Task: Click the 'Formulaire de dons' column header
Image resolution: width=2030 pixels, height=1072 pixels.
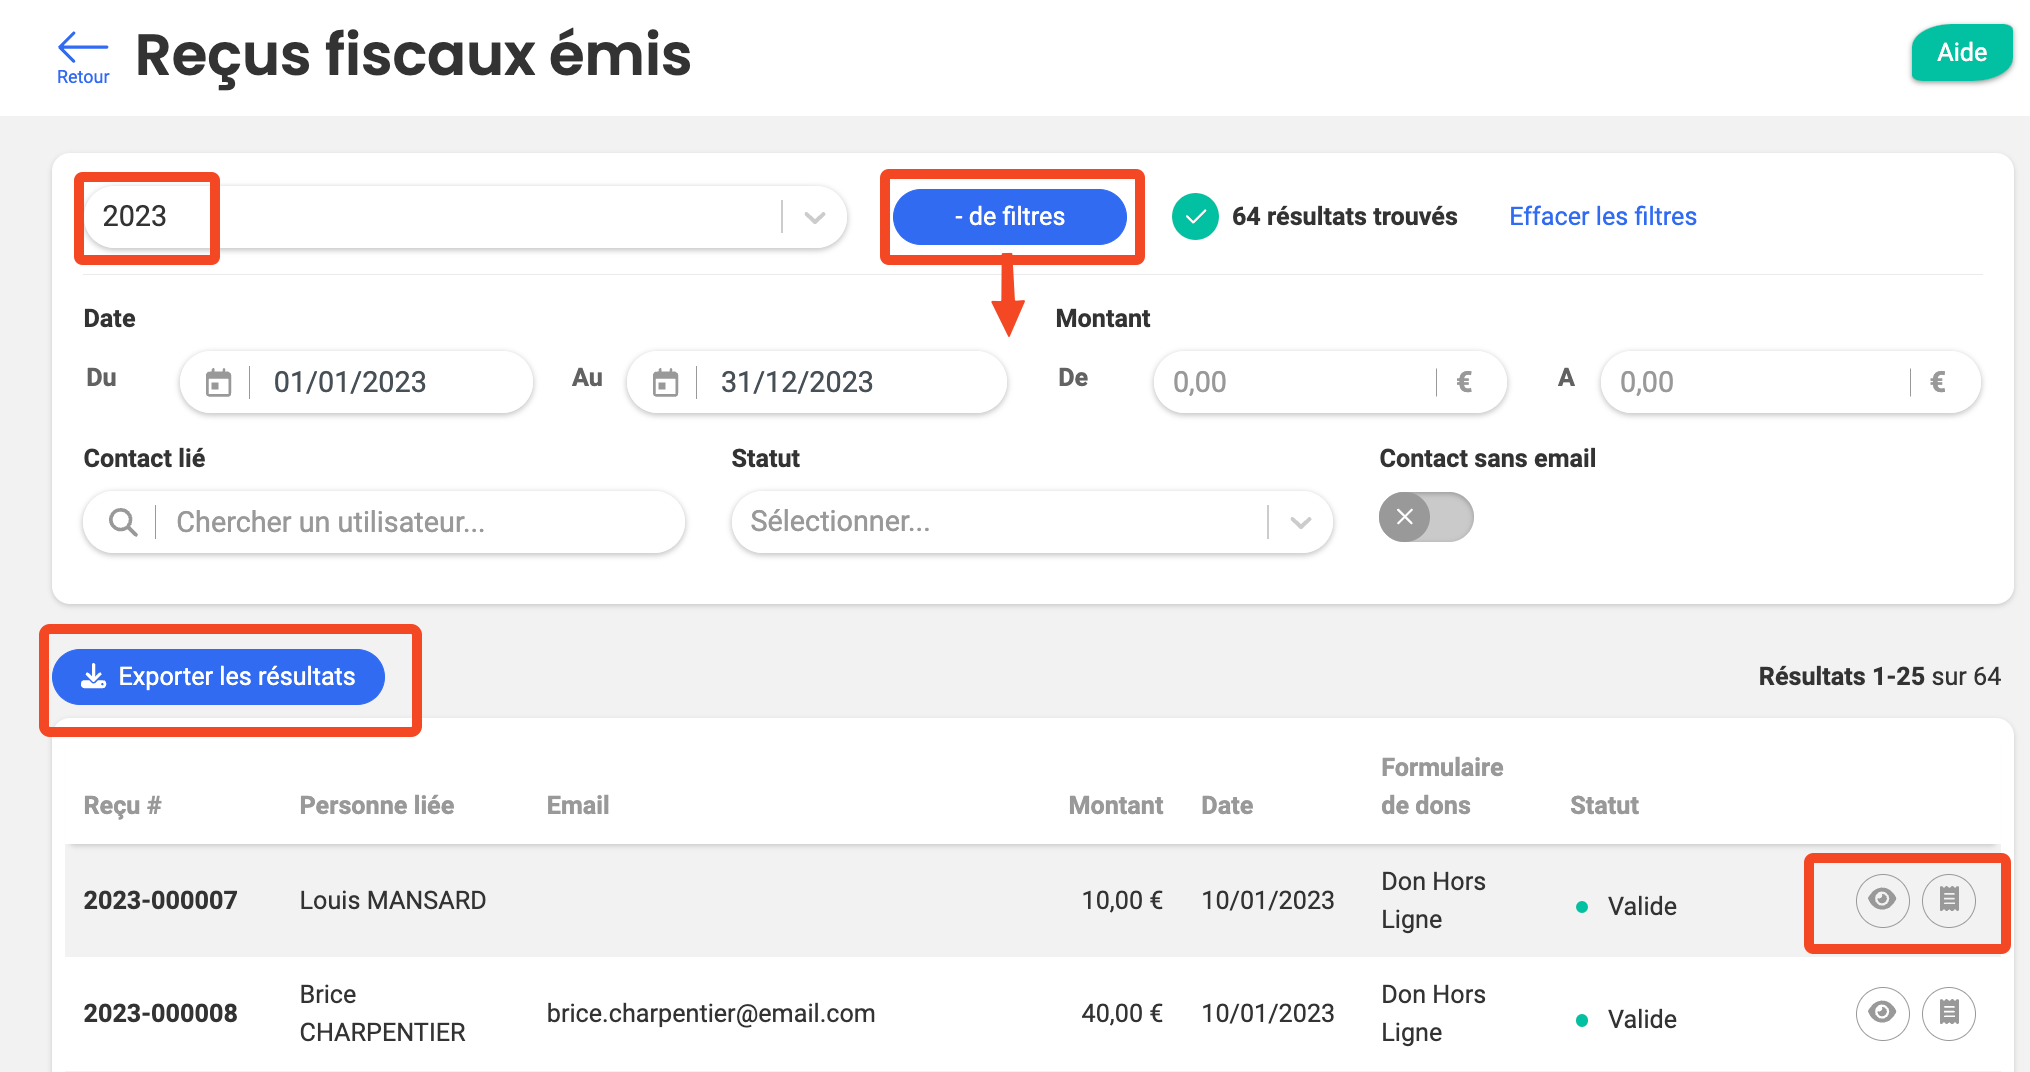Action: [1442, 786]
